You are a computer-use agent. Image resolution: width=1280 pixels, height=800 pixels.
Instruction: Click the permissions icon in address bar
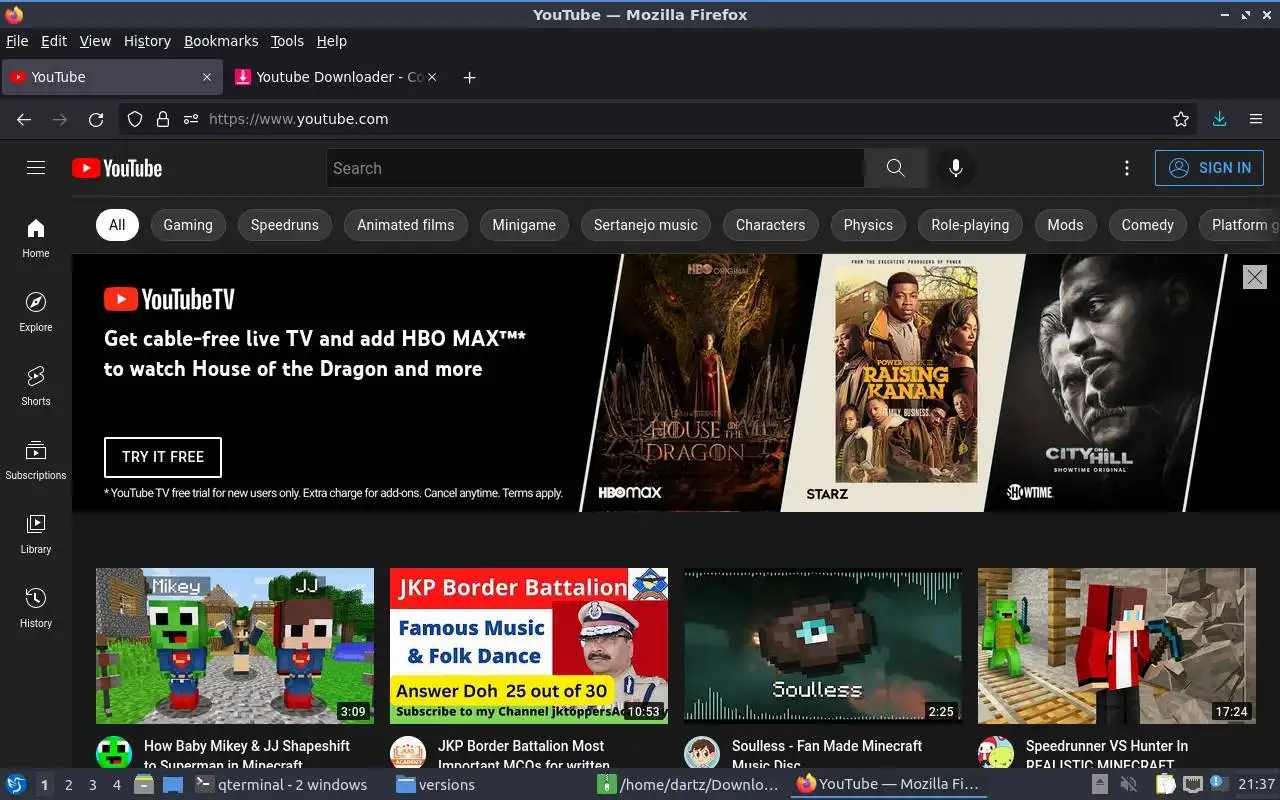(191, 119)
